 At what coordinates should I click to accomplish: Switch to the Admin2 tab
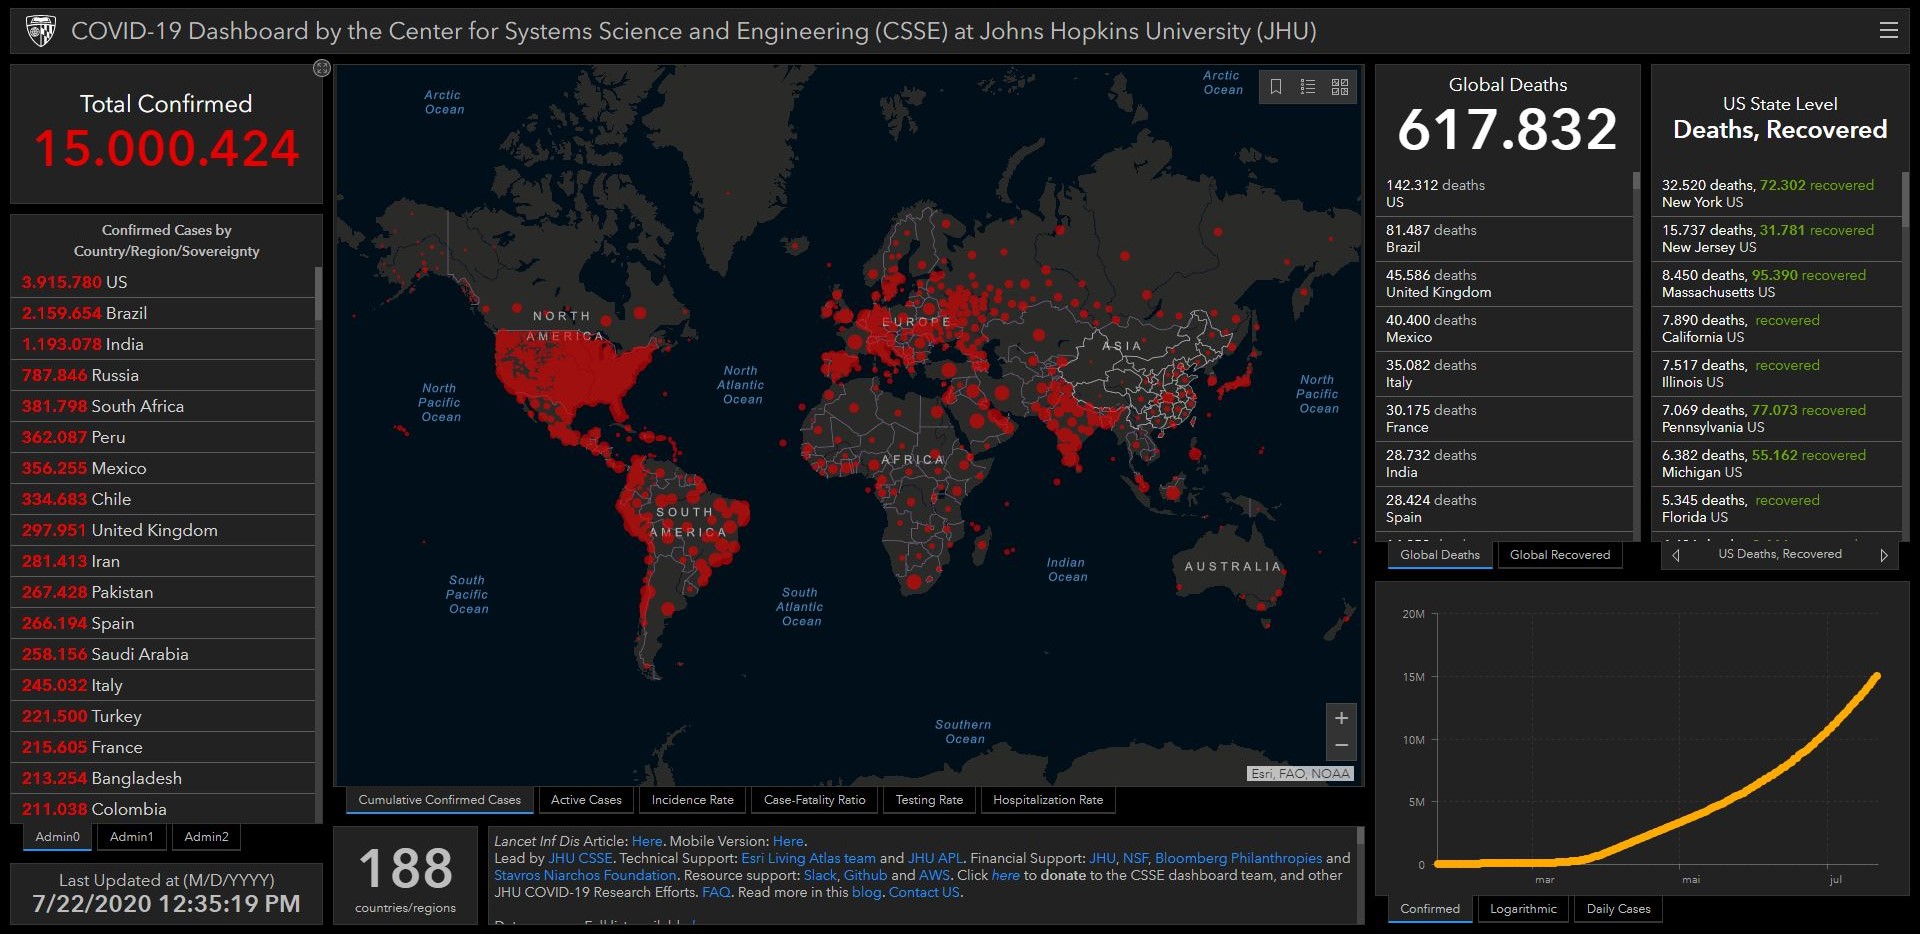pos(206,837)
